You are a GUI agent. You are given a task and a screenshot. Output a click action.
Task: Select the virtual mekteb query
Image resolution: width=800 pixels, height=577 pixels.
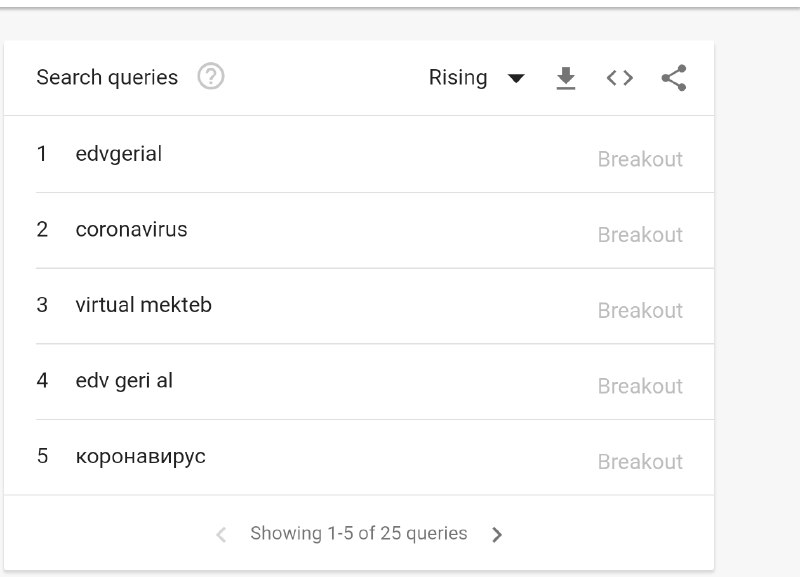tap(144, 305)
